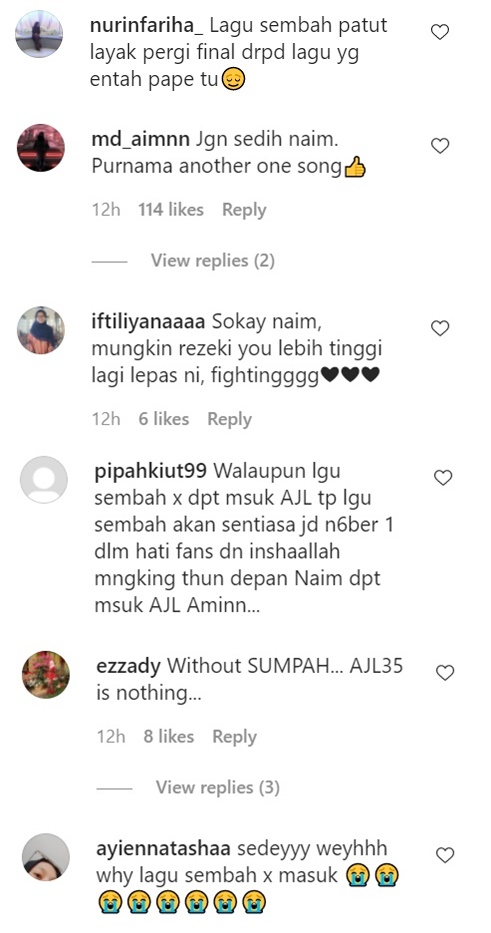The height and width of the screenshot is (933, 491).
Task: Open pipahkiut99's default avatar
Action: click(x=44, y=480)
